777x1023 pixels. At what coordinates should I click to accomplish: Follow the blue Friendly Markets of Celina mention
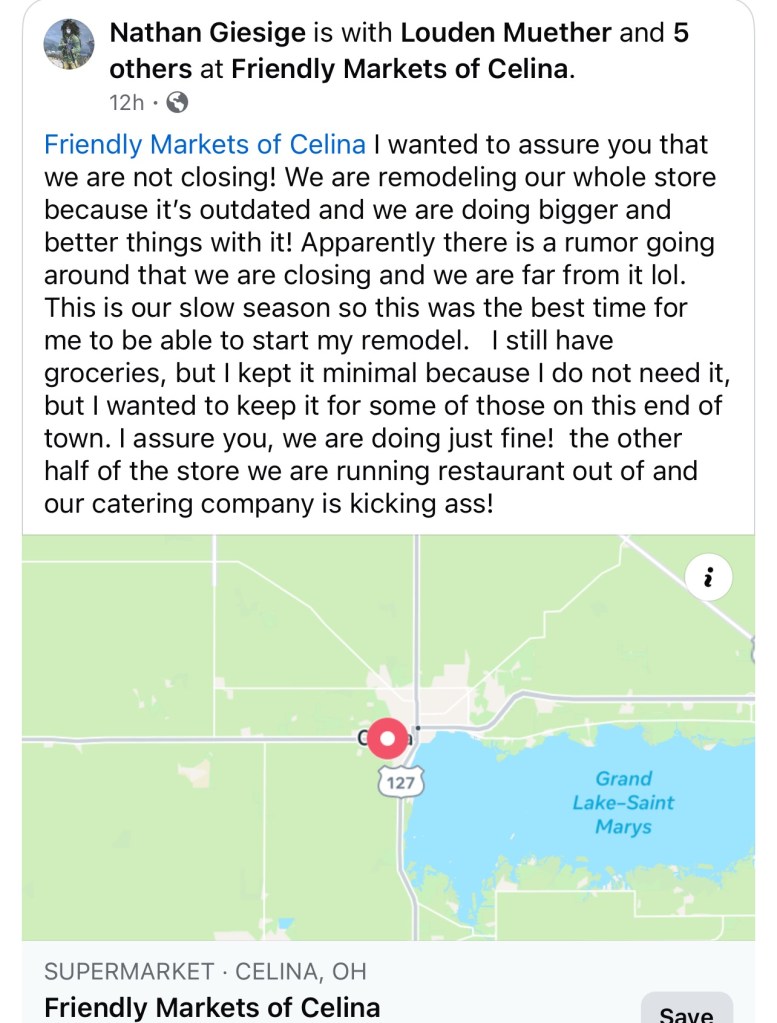[205, 144]
